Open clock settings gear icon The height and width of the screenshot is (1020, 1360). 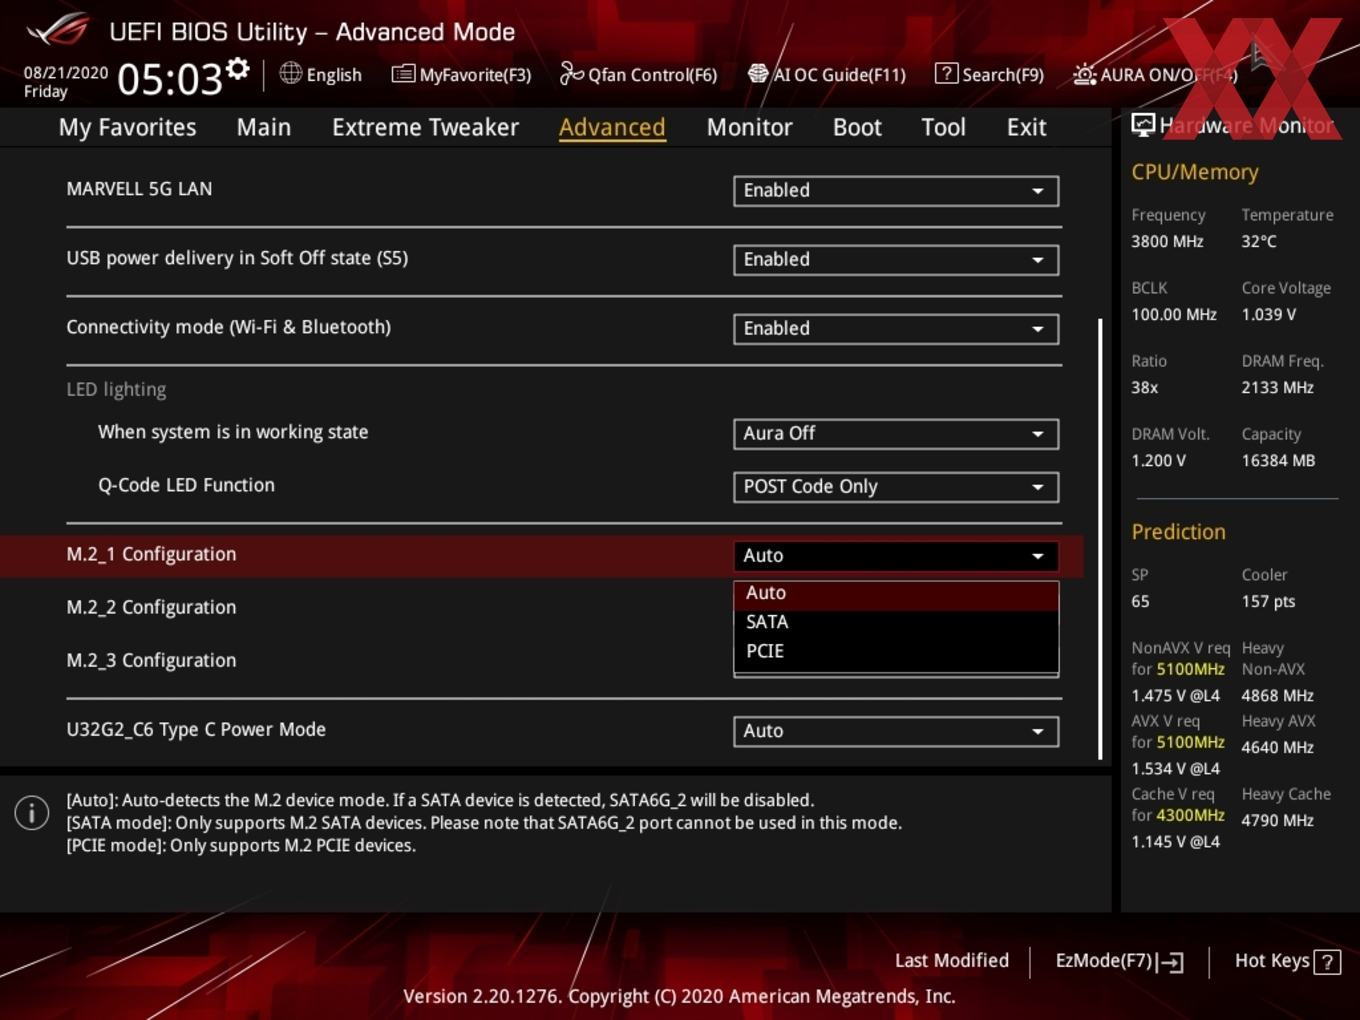click(238, 68)
